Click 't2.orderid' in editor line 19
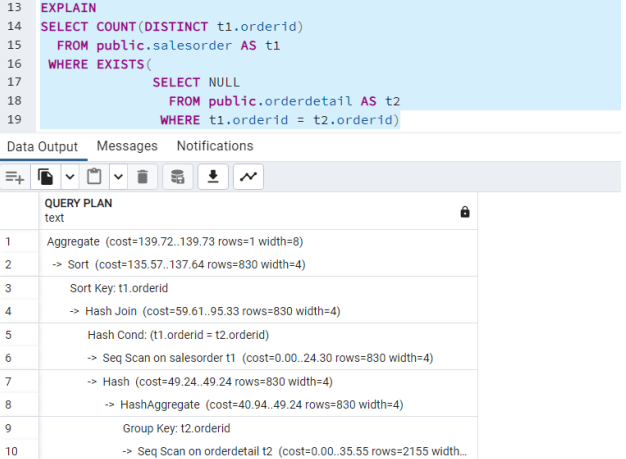Screen dimensions: 626x459 354,120
